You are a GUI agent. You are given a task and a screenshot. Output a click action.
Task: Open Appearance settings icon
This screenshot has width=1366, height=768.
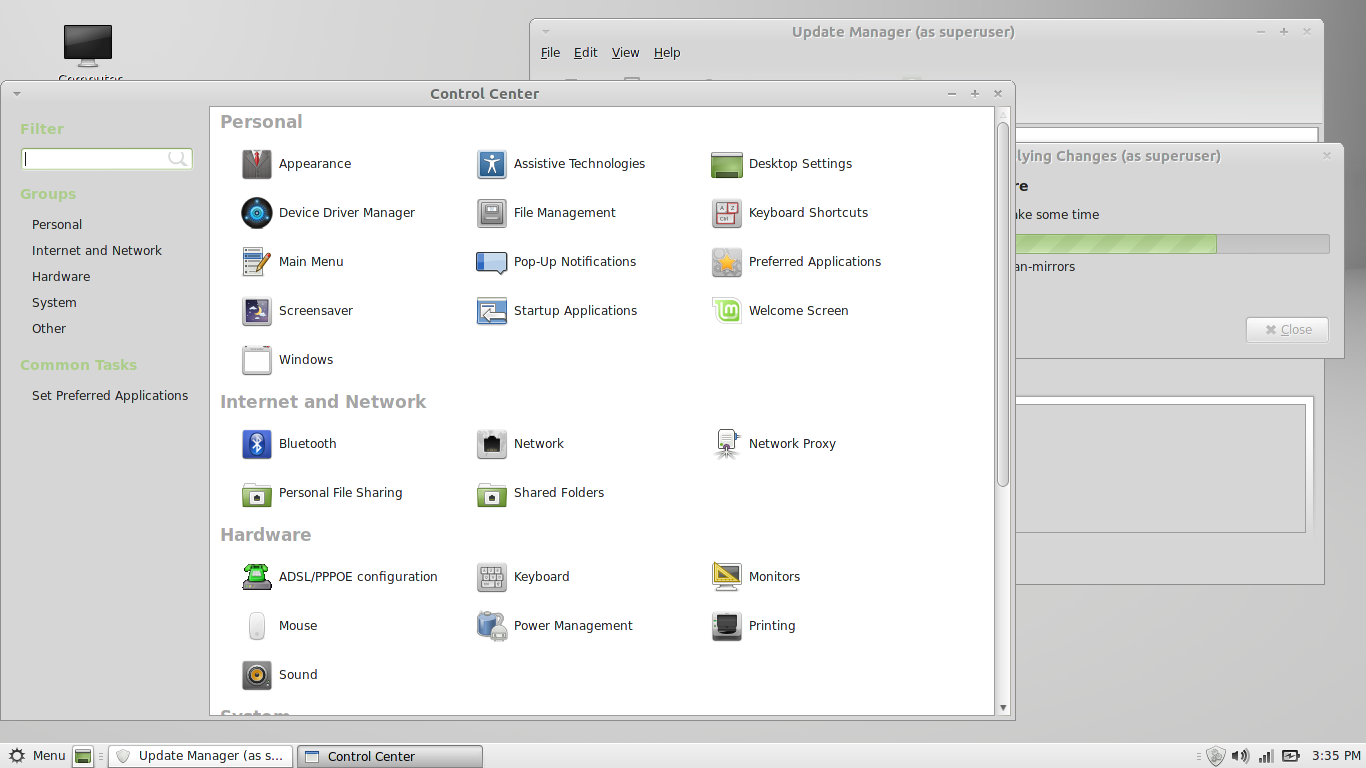pos(257,164)
